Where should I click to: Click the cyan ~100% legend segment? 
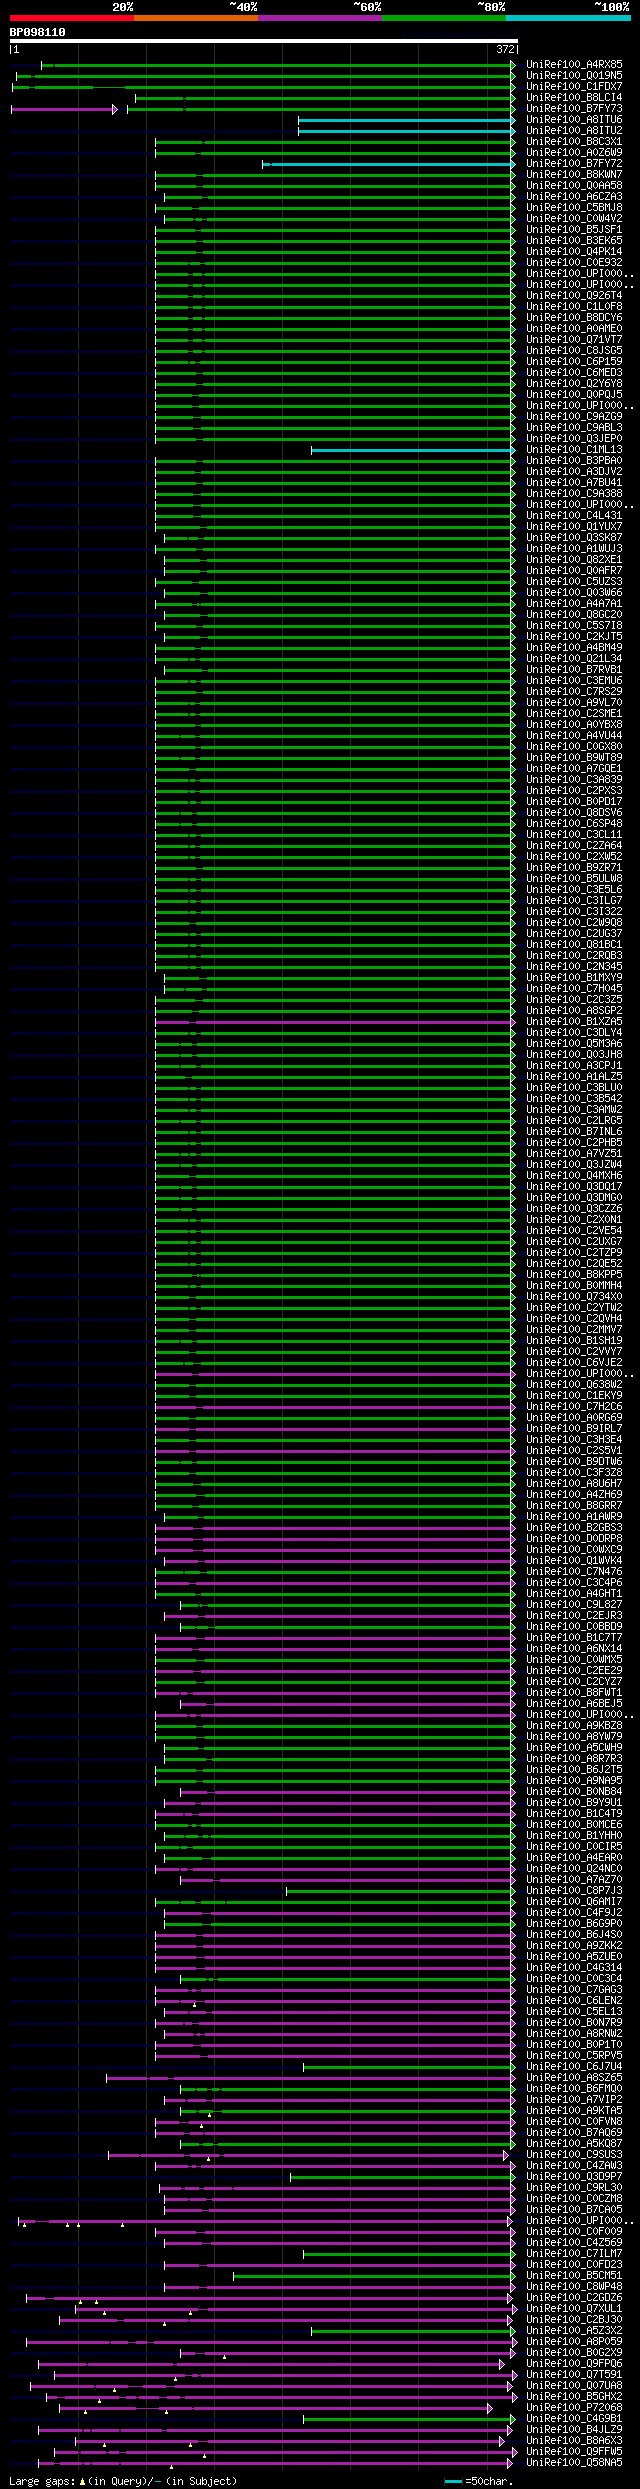568,18
